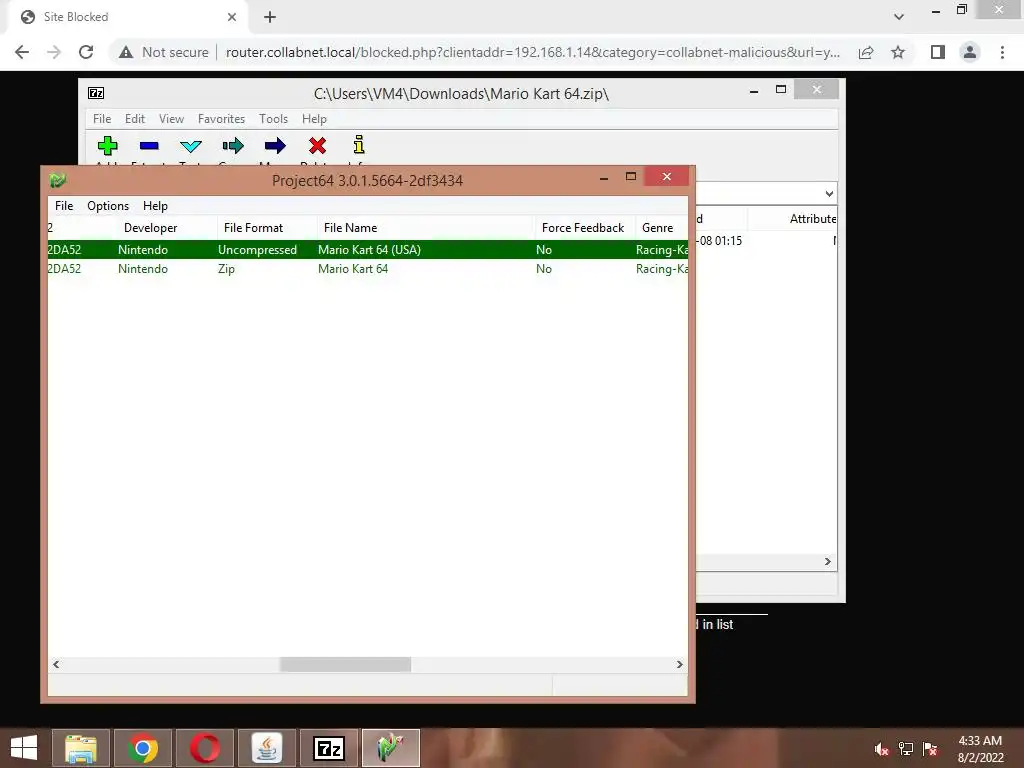Sort by Developer column header
Screen dimensions: 1024x768
(x=166, y=228)
